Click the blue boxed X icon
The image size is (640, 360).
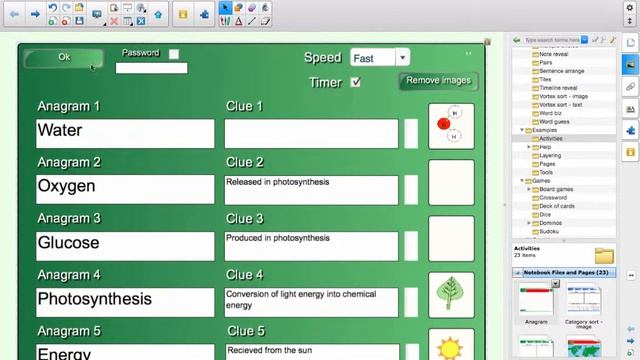[141, 21]
